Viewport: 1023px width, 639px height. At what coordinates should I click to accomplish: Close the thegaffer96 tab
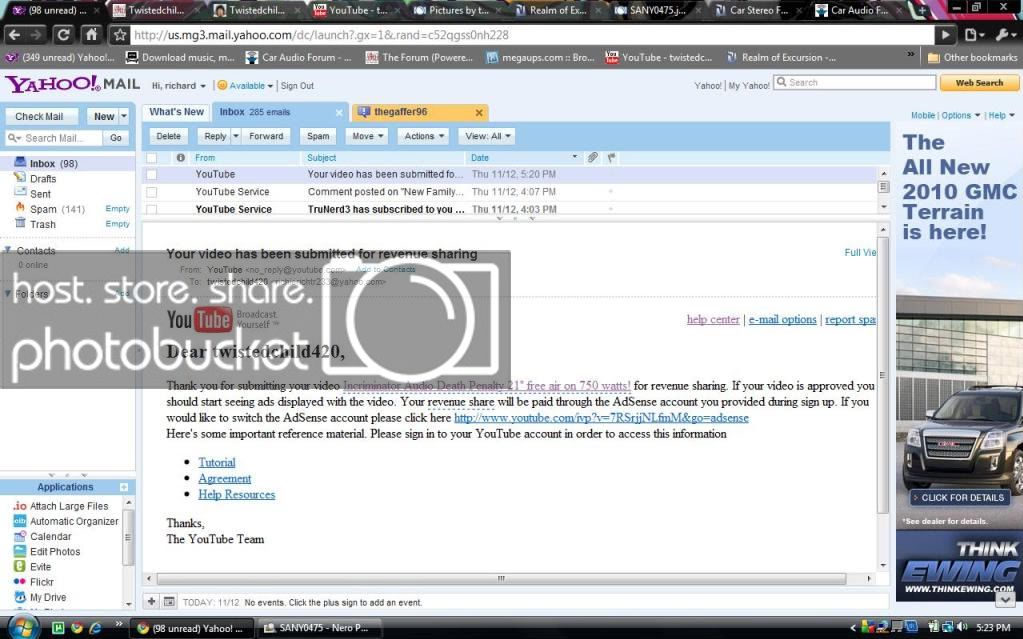[x=479, y=112]
